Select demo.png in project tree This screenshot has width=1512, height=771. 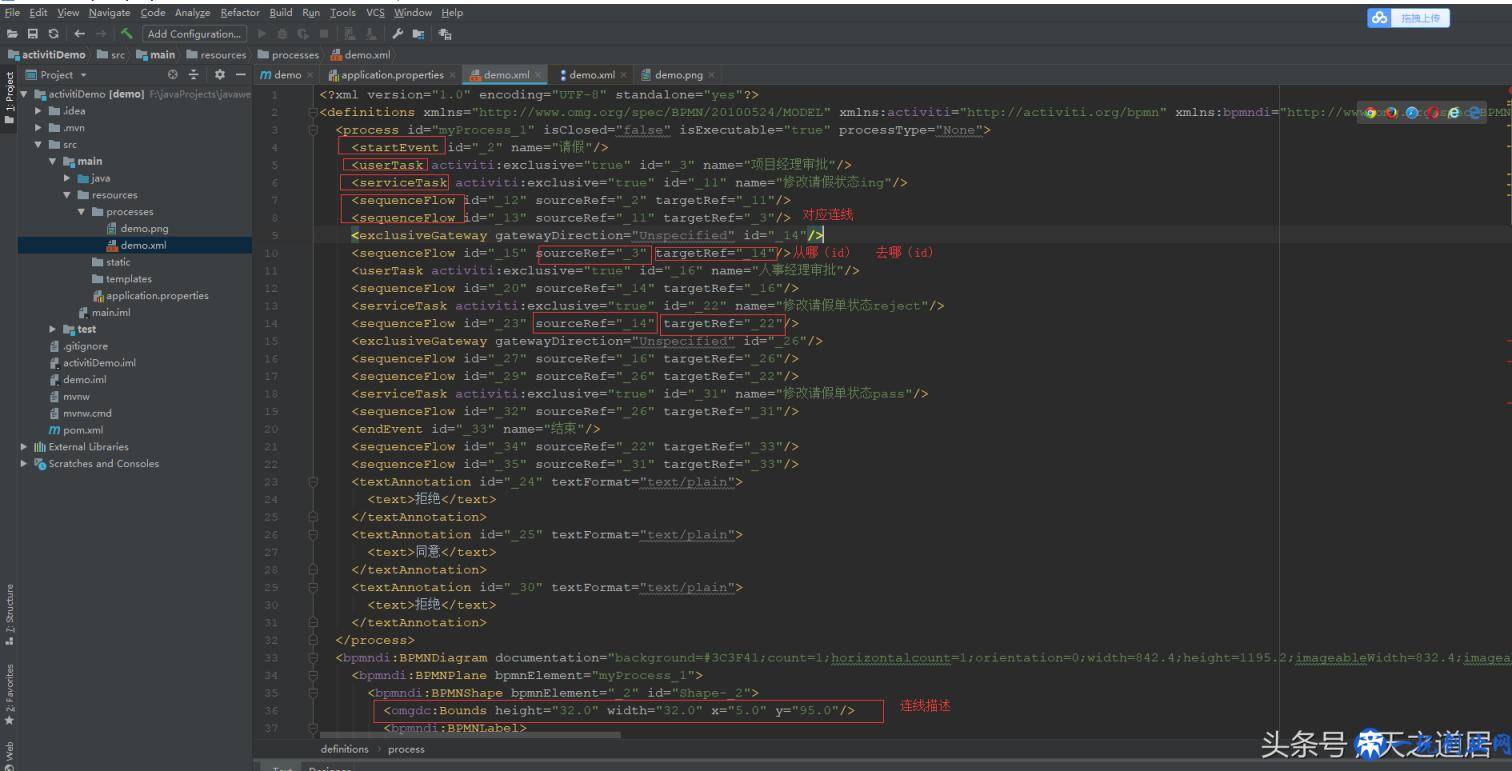[136, 229]
